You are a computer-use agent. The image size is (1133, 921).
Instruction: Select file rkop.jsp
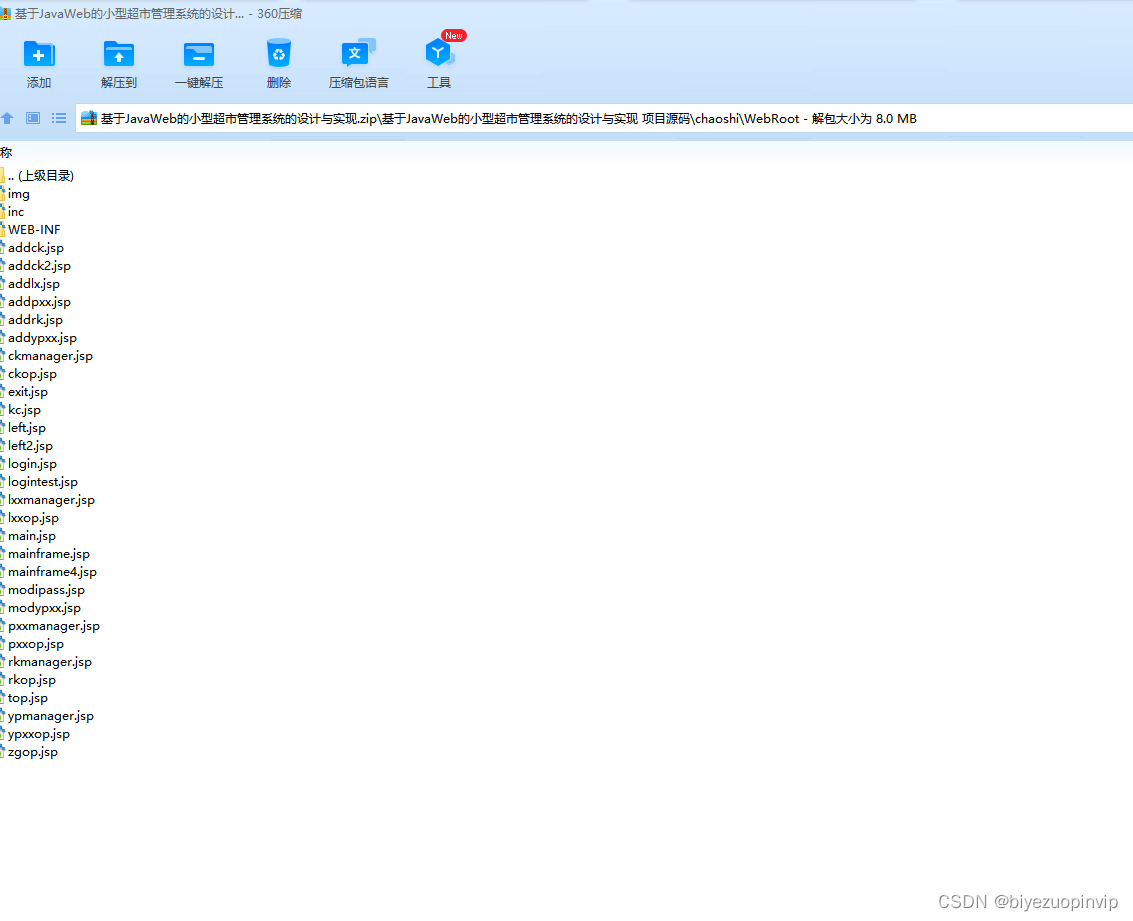tap(28, 680)
